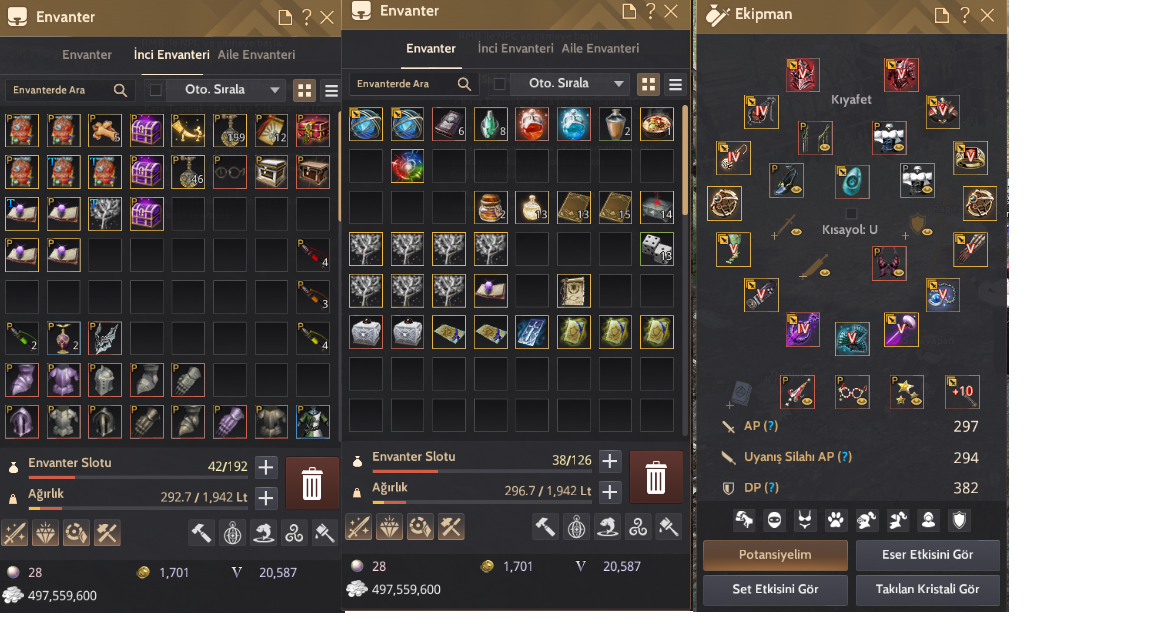
Task: Open help icon in Ekipman window
Action: pyautogui.click(x=964, y=15)
